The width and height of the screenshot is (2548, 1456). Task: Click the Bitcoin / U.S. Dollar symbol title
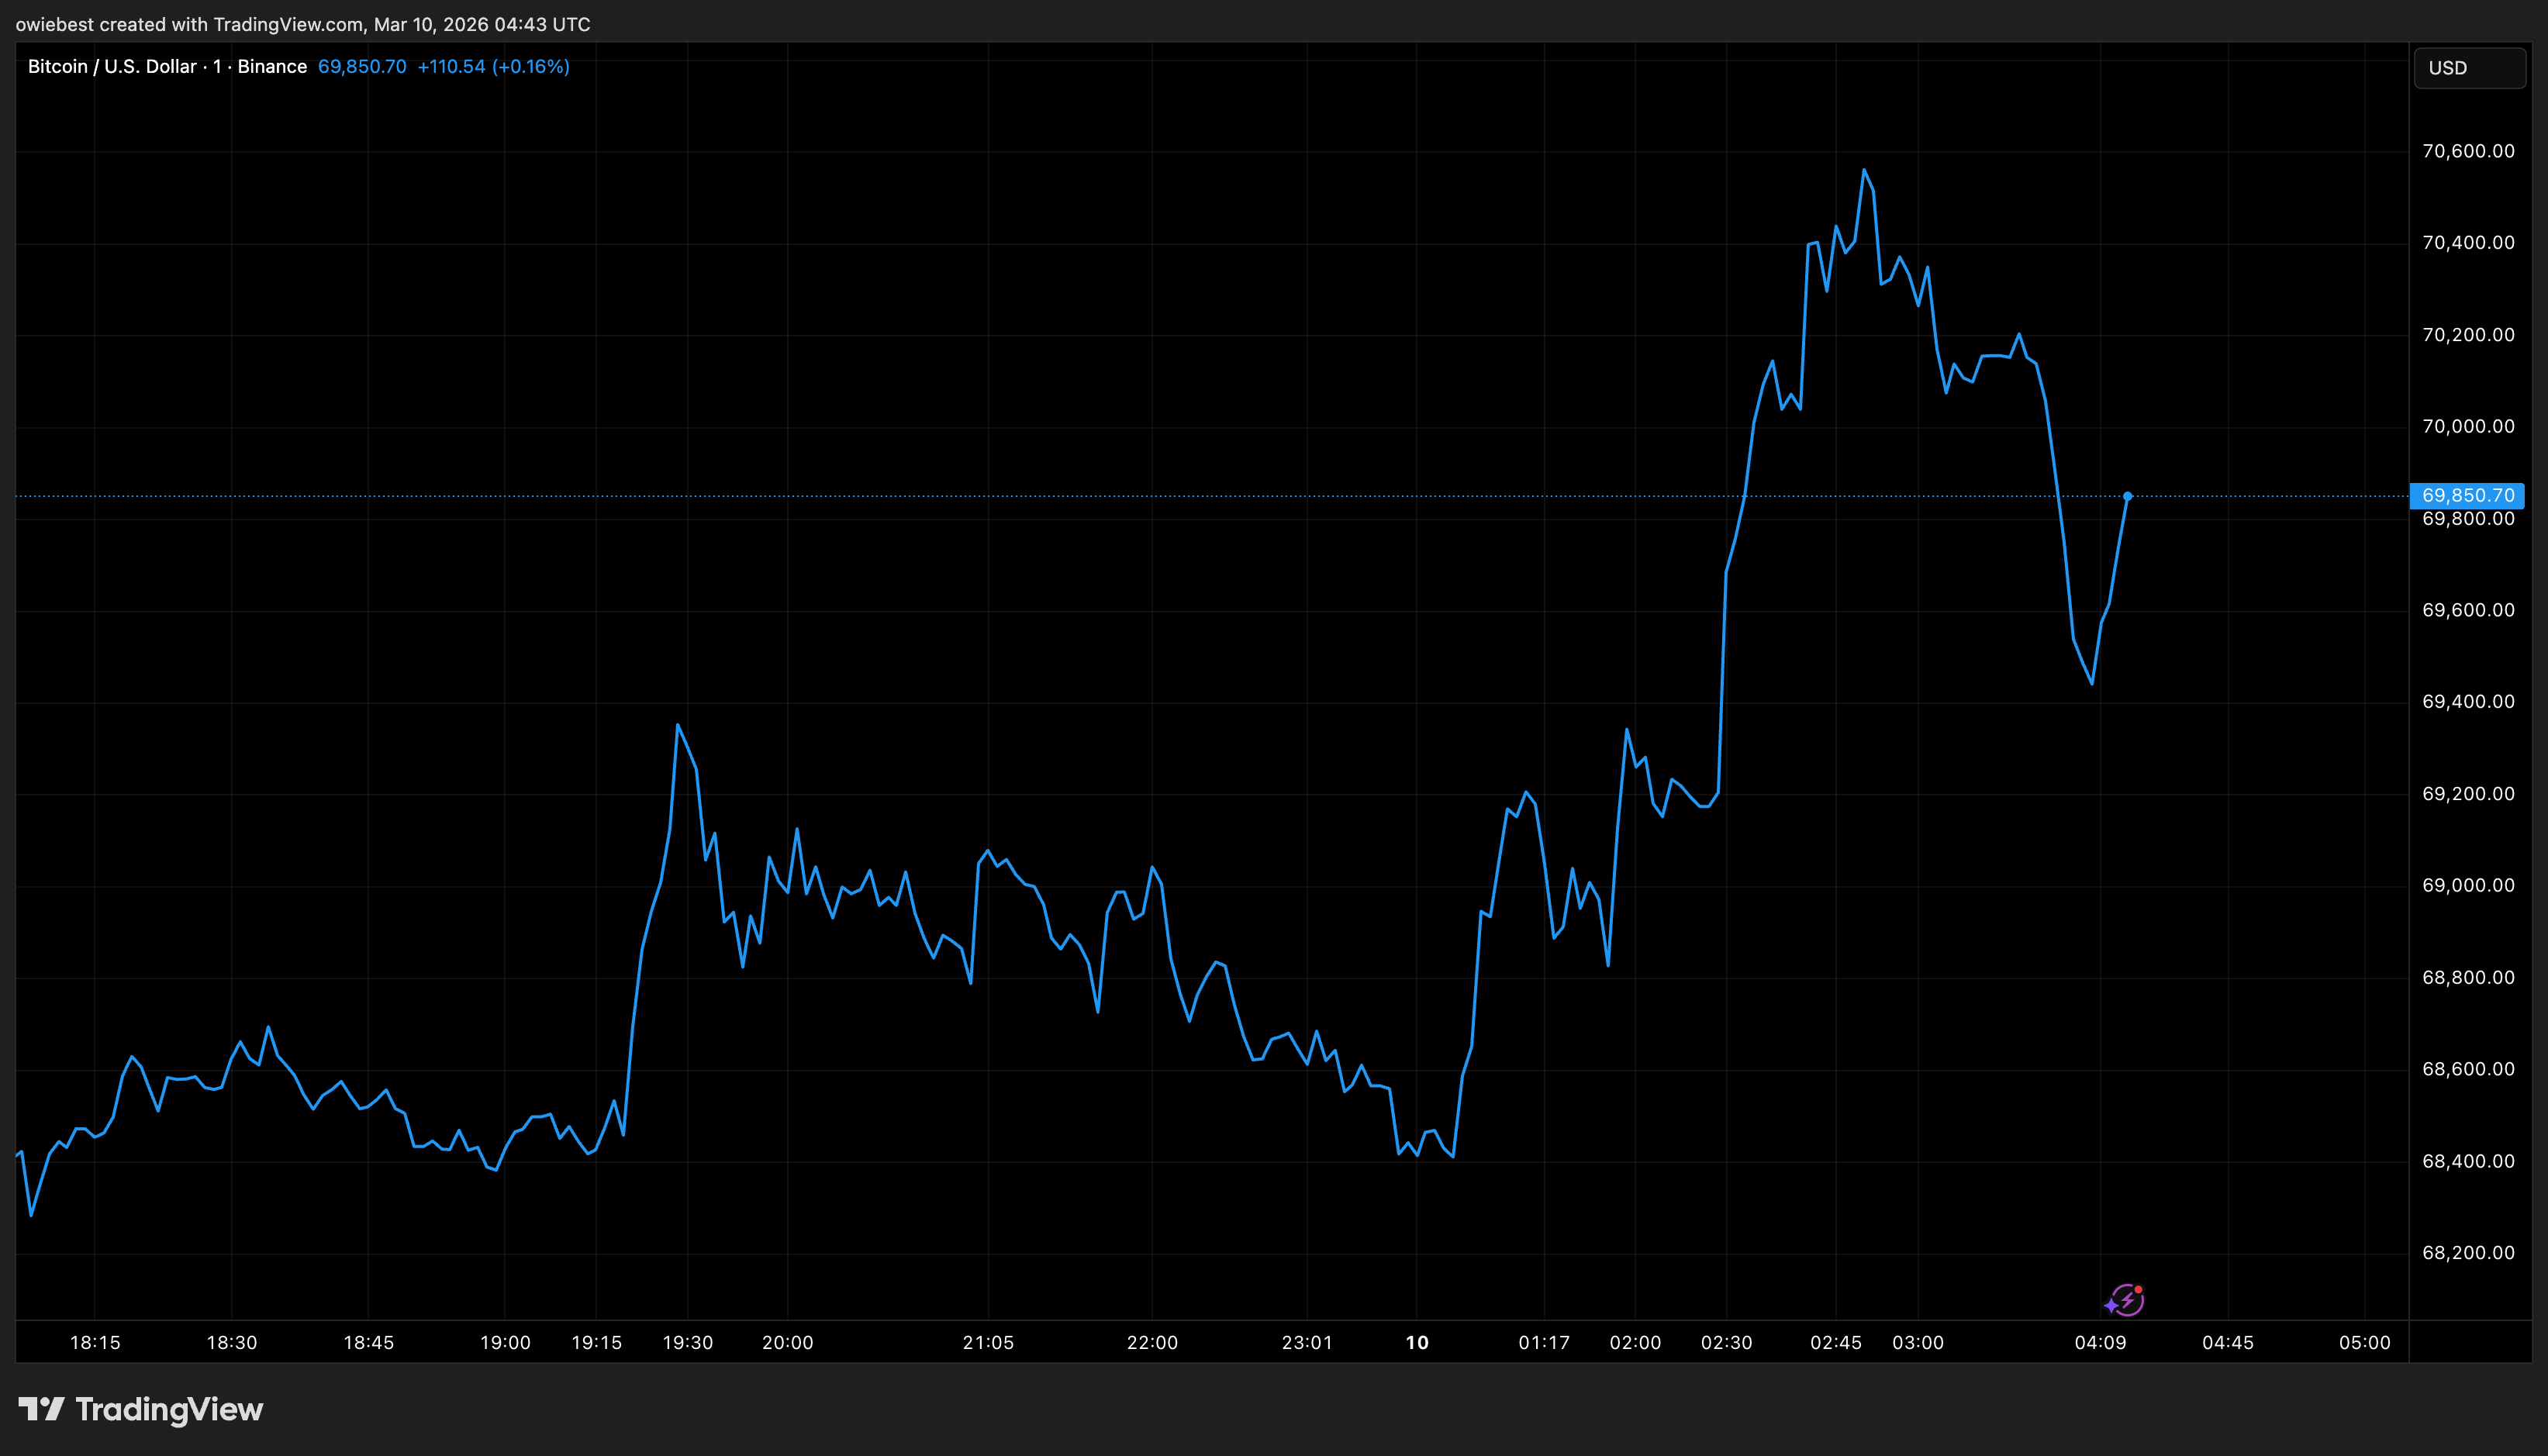pyautogui.click(x=112, y=66)
